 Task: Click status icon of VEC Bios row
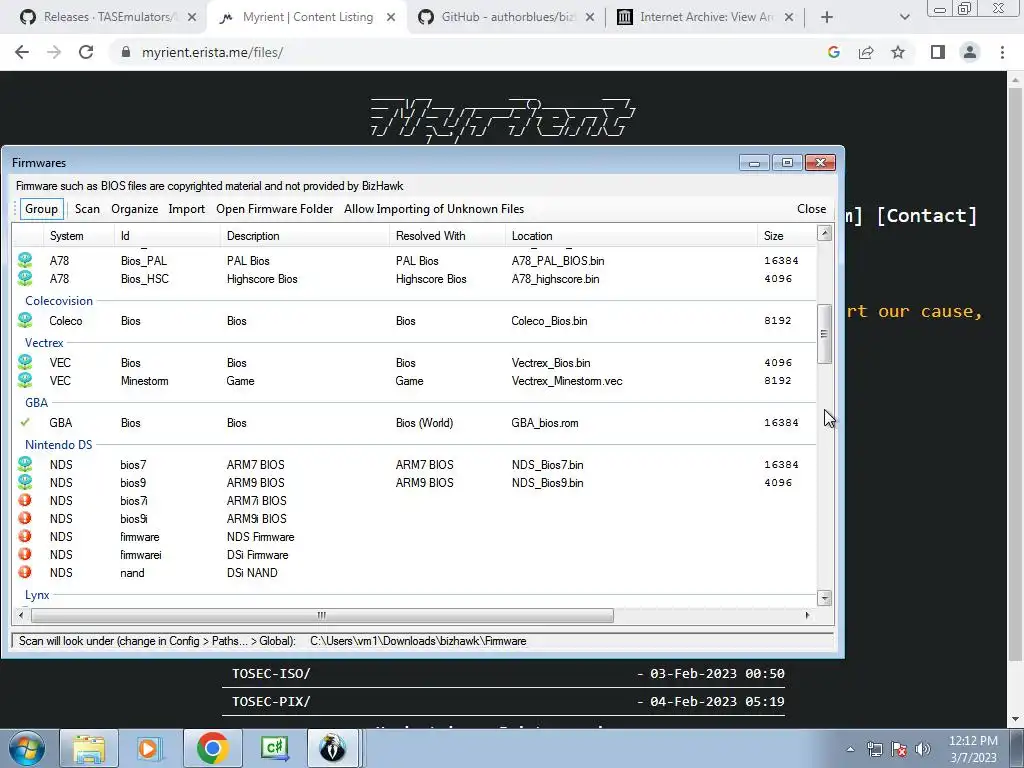click(x=25, y=362)
